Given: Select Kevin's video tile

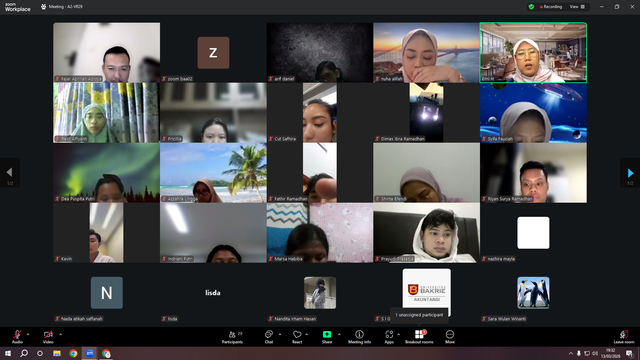Looking at the screenshot, I should pos(107,233).
